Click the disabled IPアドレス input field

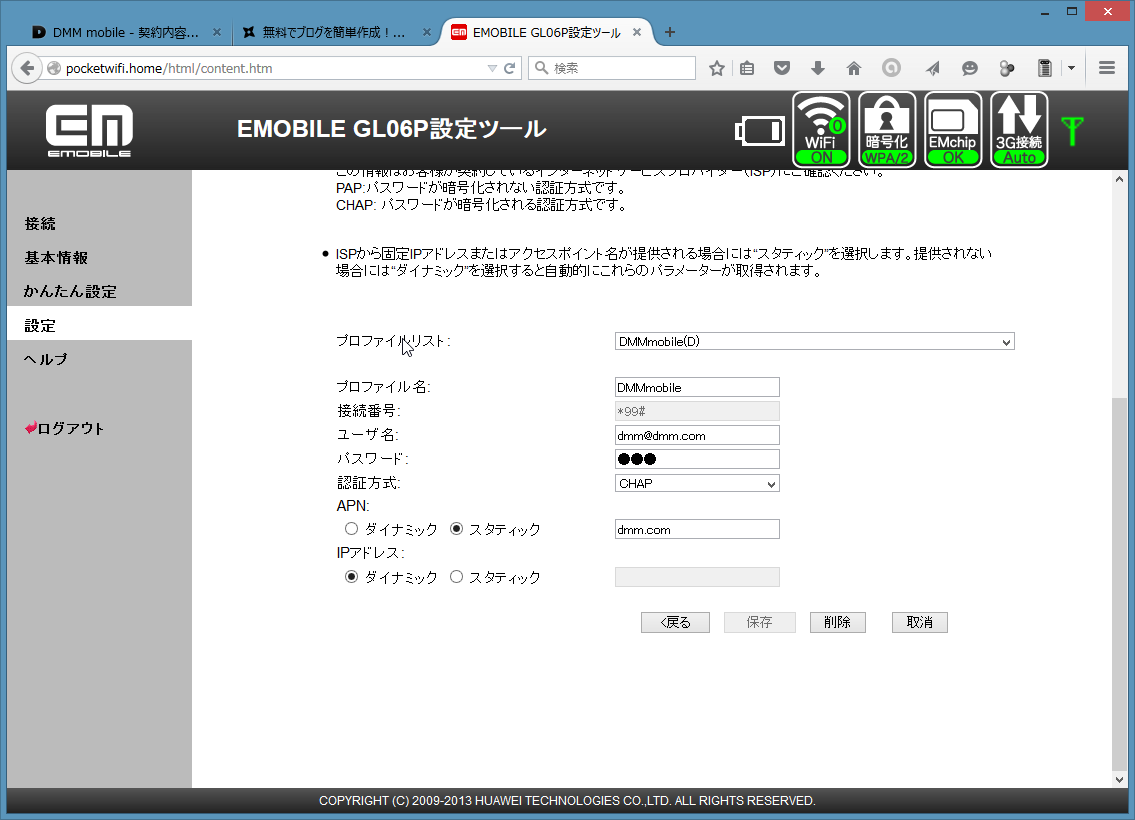pos(697,577)
